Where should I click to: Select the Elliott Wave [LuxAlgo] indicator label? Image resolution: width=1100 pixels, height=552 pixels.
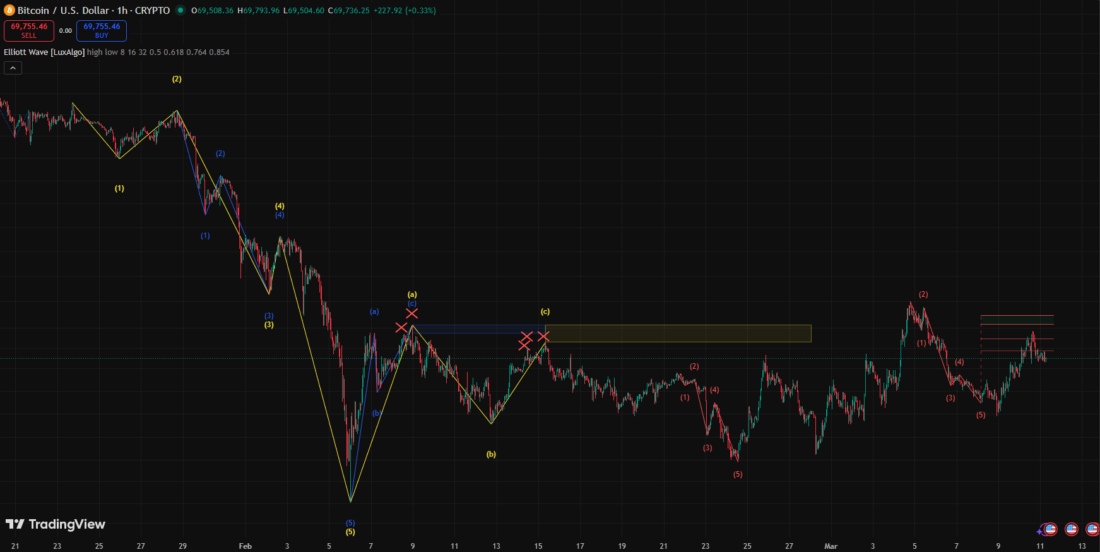(44, 53)
